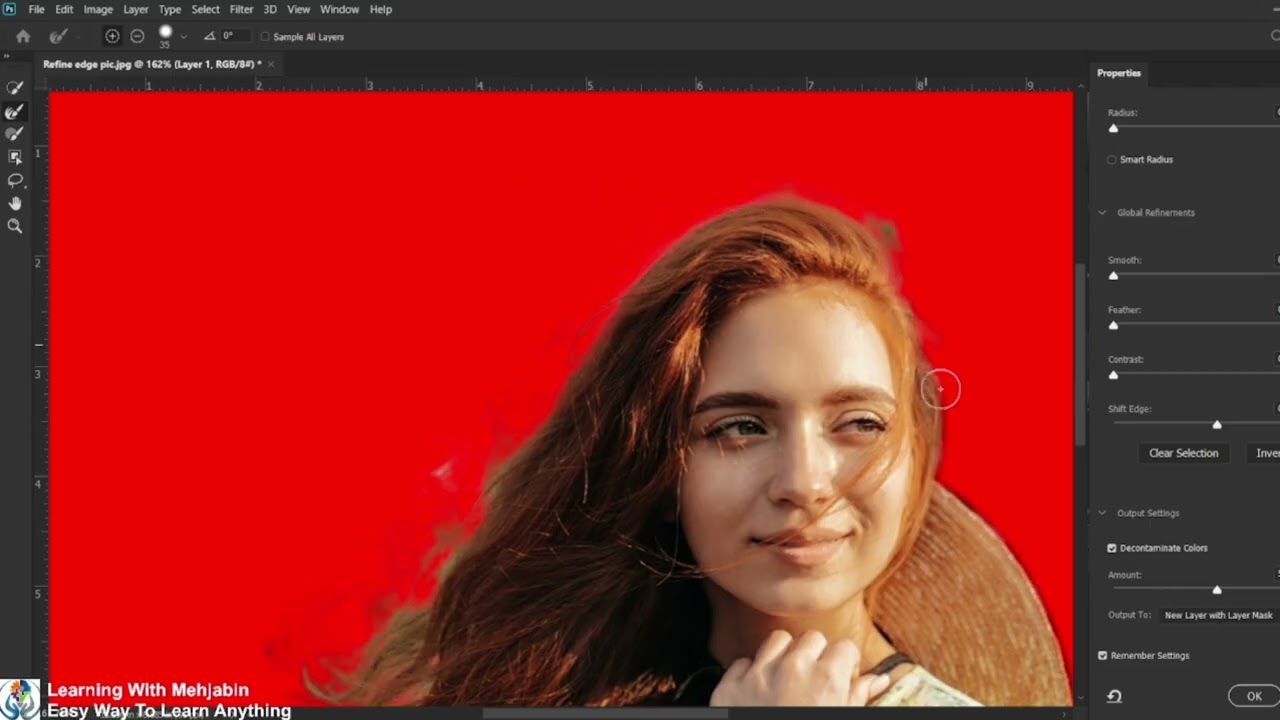Click the Amount slider handle
The width and height of the screenshot is (1280, 720).
[1217, 590]
